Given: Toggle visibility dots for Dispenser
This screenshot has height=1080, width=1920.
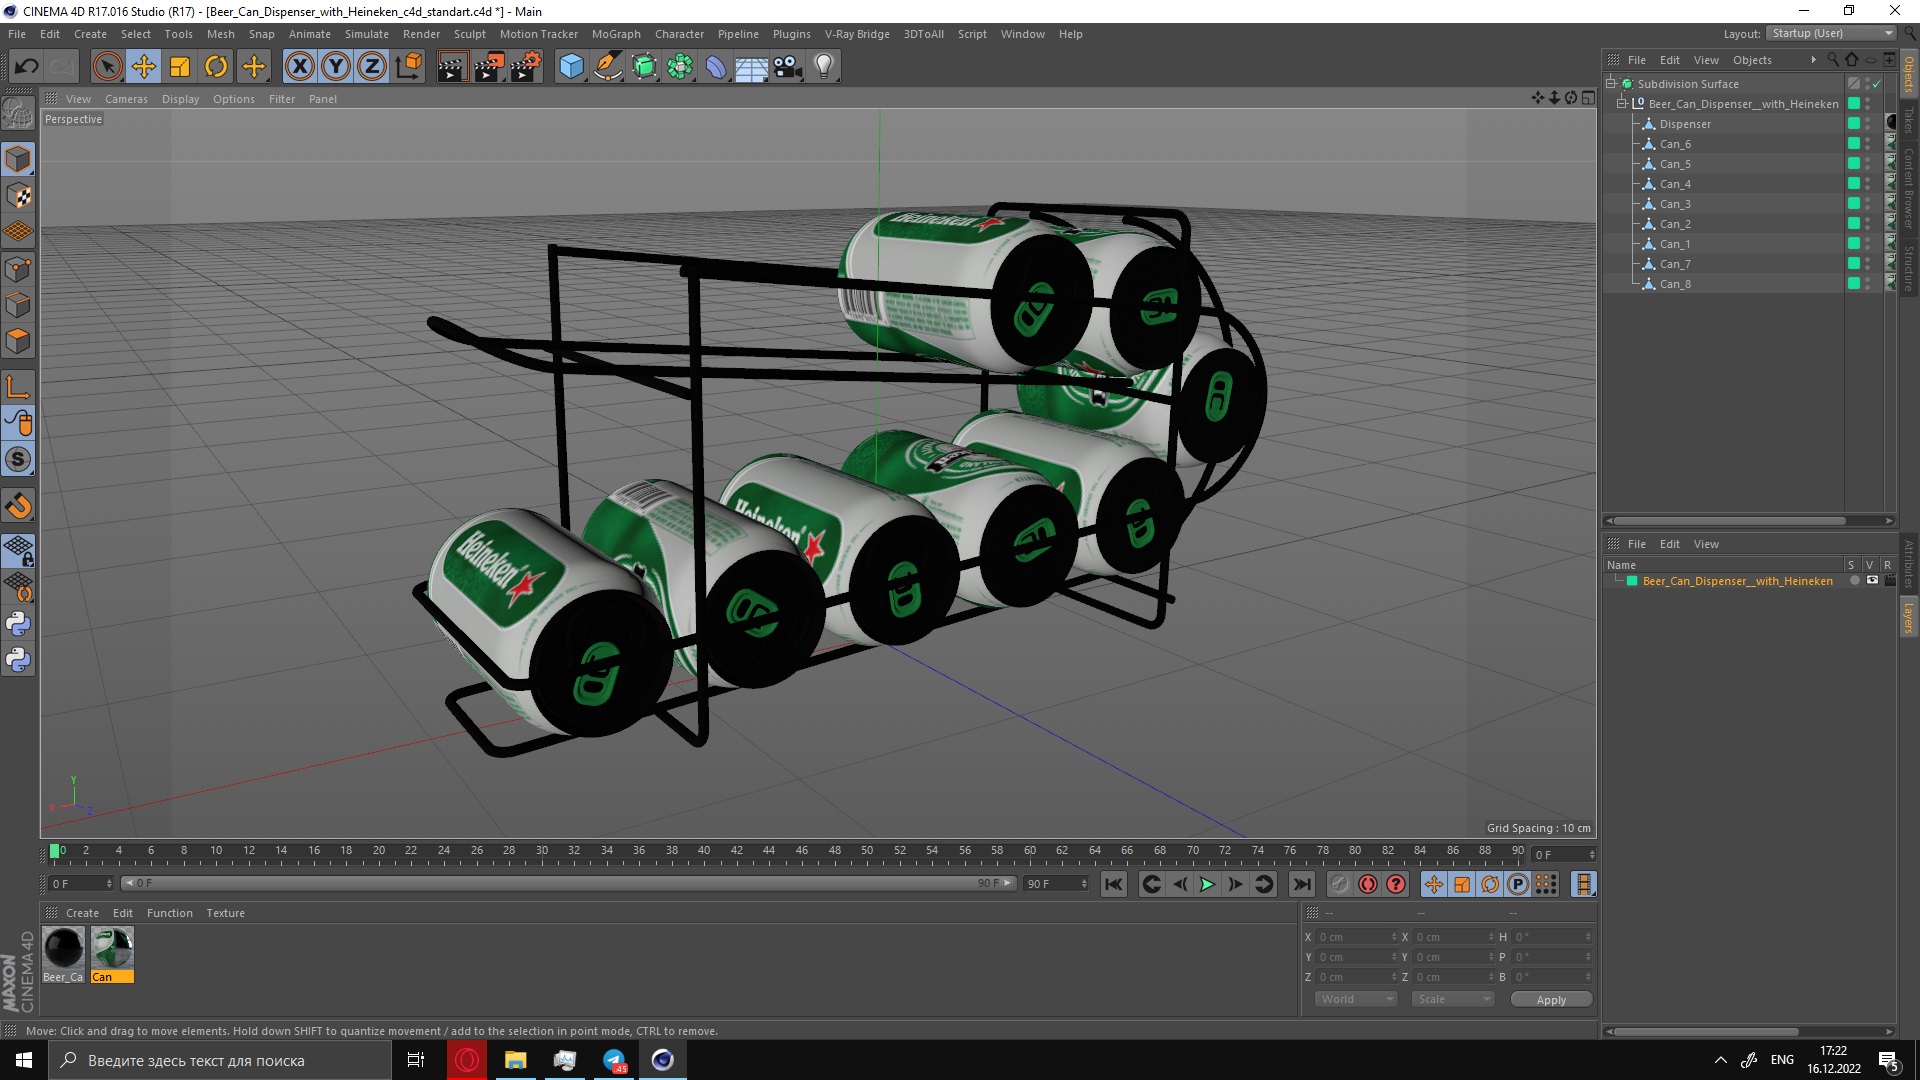Looking at the screenshot, I should click(x=1867, y=124).
